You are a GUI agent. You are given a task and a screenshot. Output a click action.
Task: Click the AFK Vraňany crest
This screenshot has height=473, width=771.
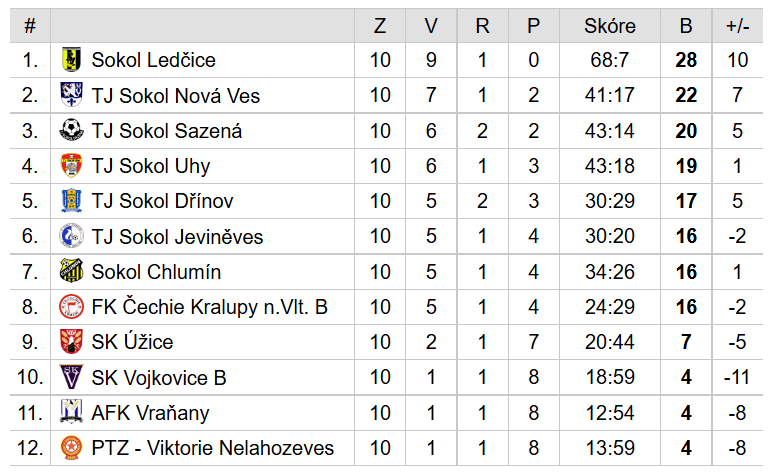coord(71,412)
